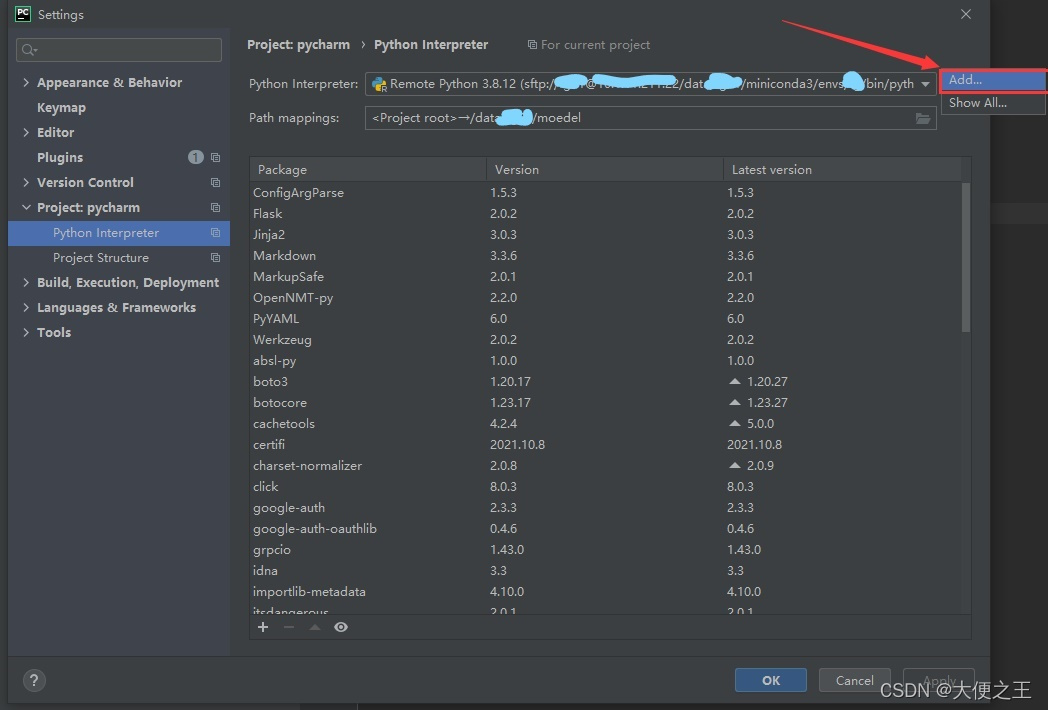Select the ConfigArgParse package row
Viewport: 1048px width, 710px height.
tap(606, 193)
